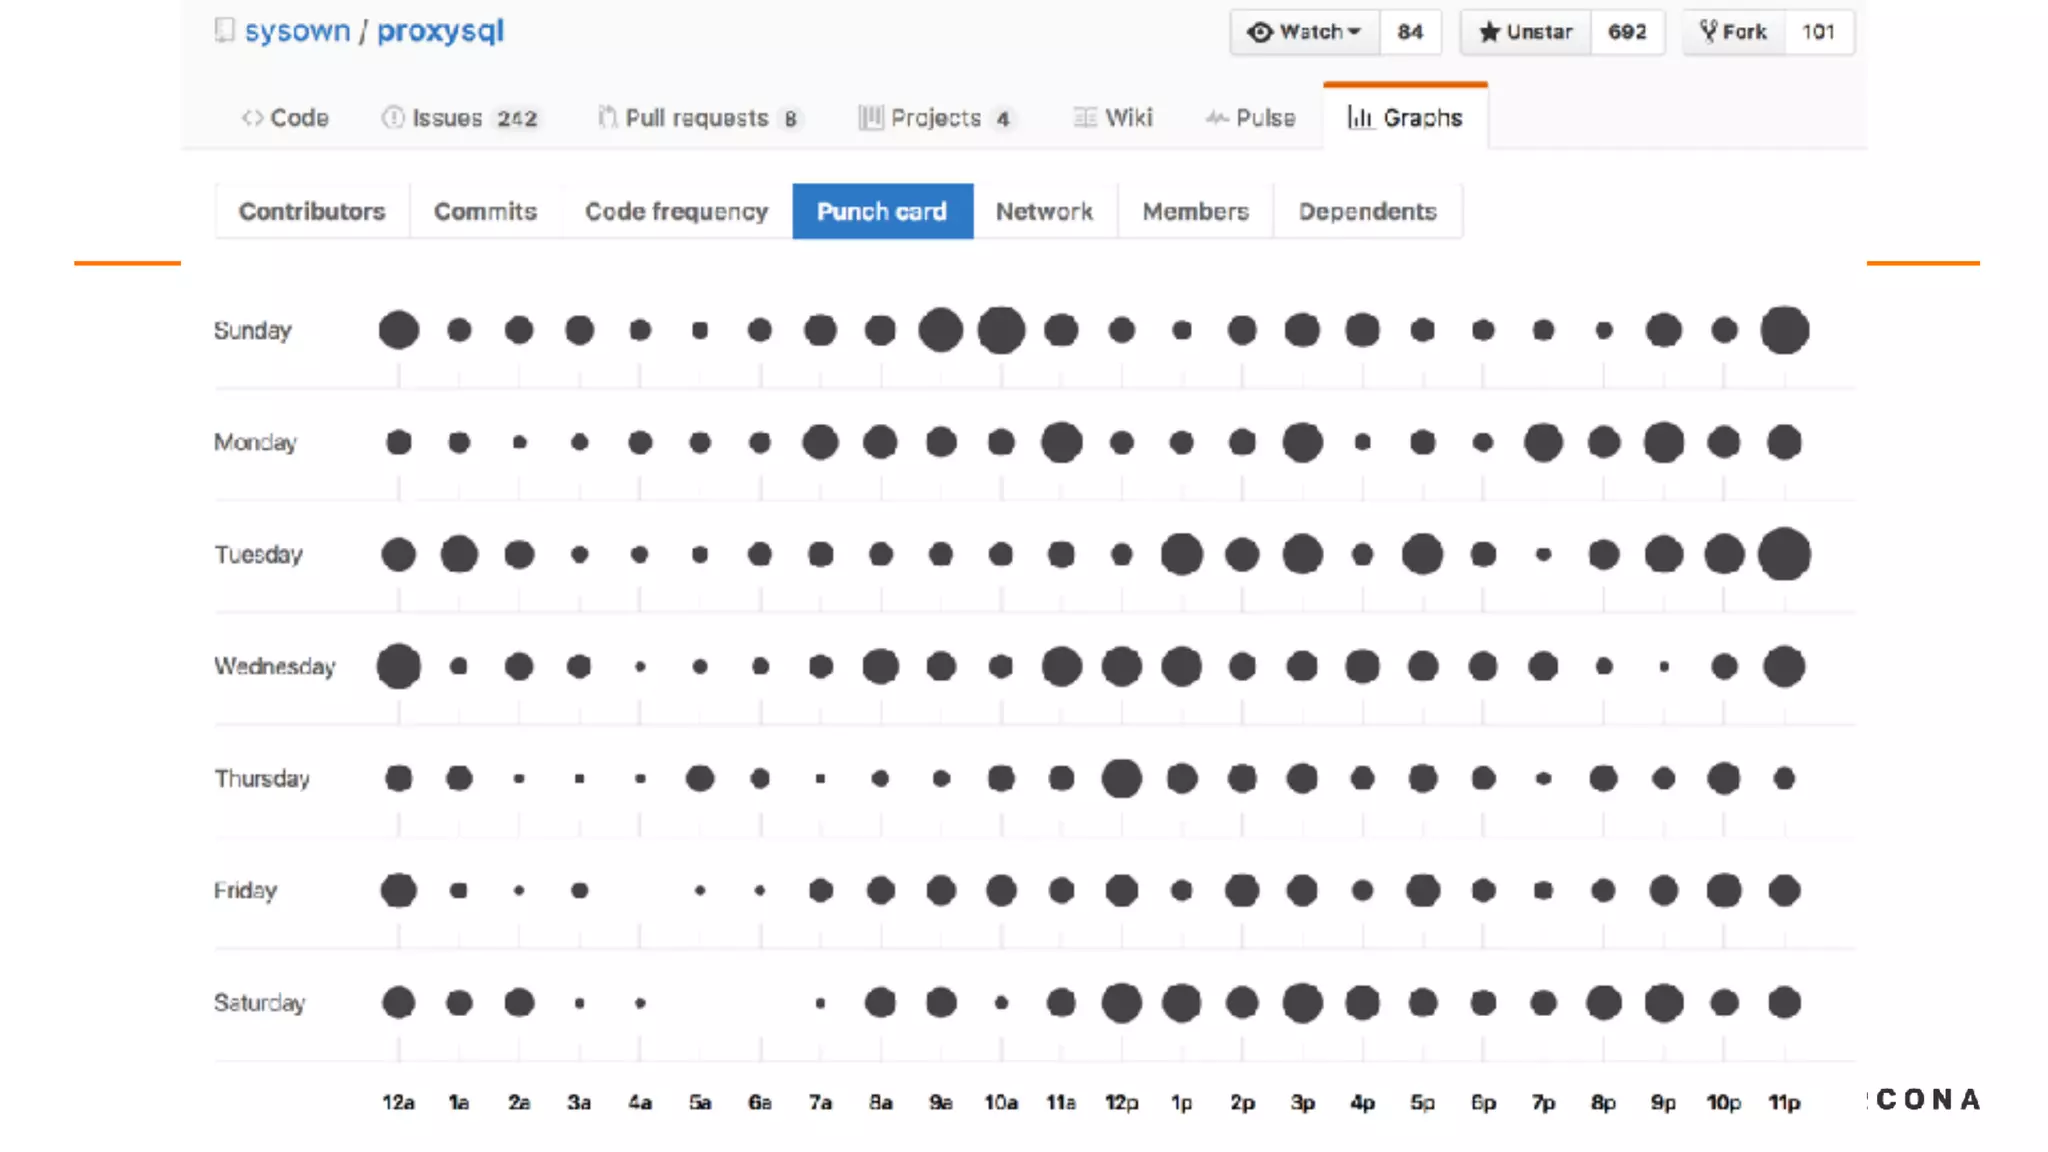The width and height of the screenshot is (2048, 1152).
Task: Open the sysown owner link
Action: 297,31
